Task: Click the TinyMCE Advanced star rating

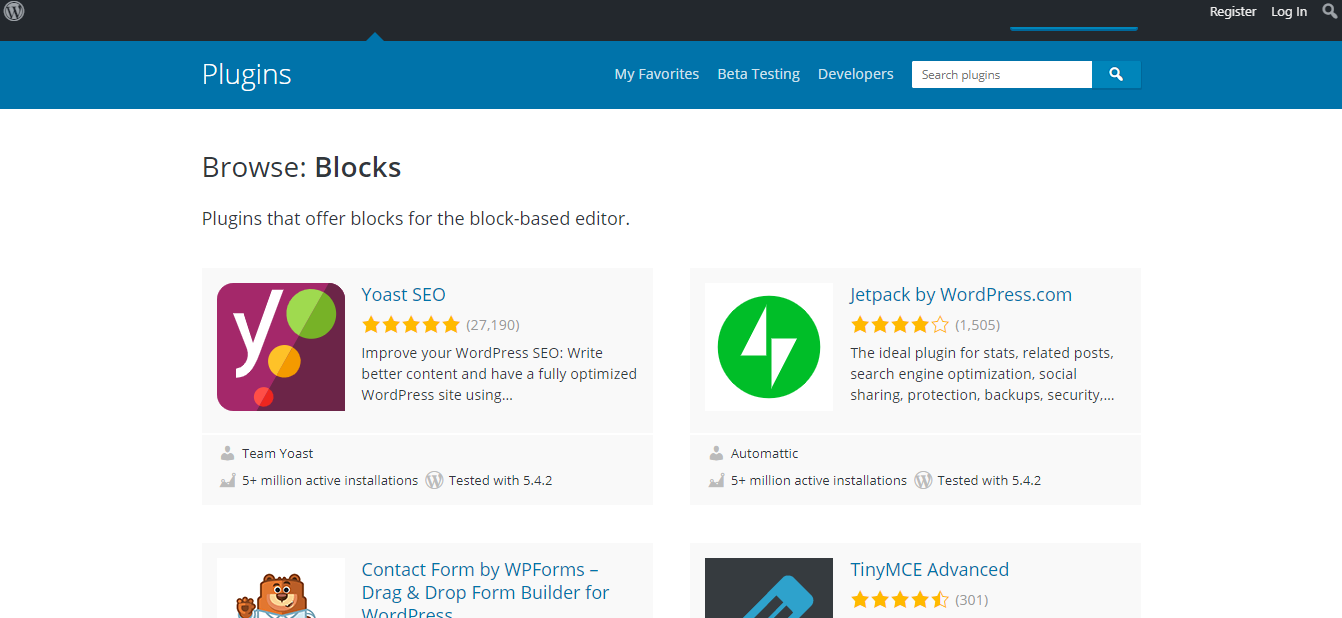Action: (900, 600)
